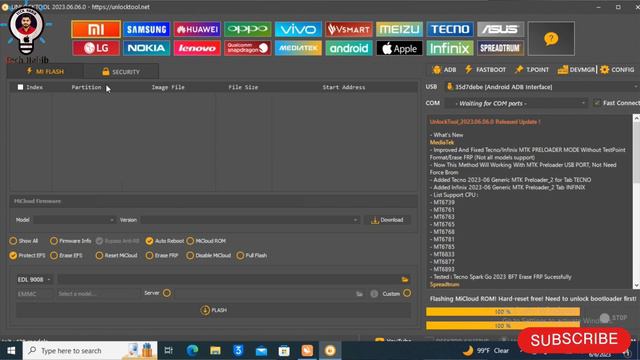Screen dimensions: 640x360
Task: Open the ADB tool
Action: [444, 70]
